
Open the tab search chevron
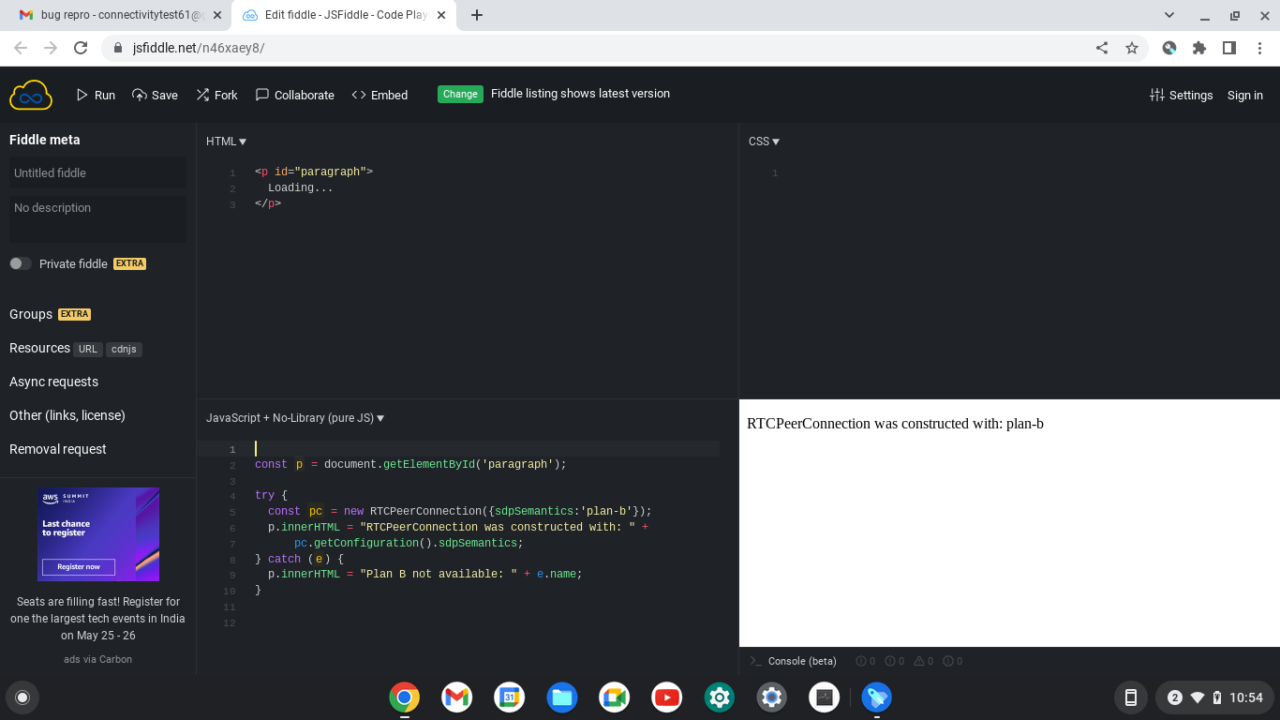[1169, 15]
